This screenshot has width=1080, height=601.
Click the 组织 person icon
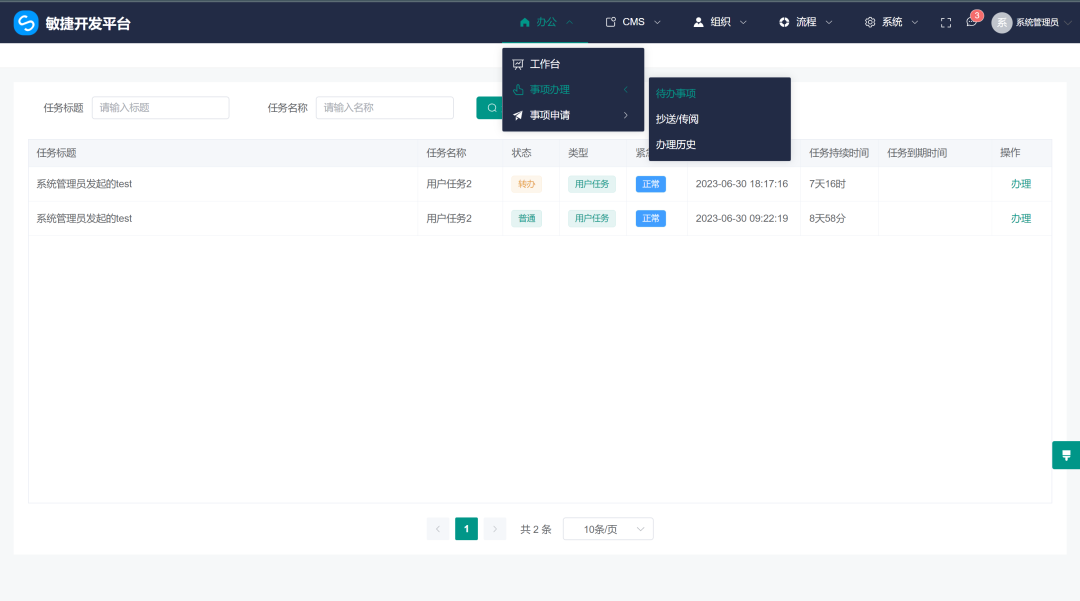[698, 21]
